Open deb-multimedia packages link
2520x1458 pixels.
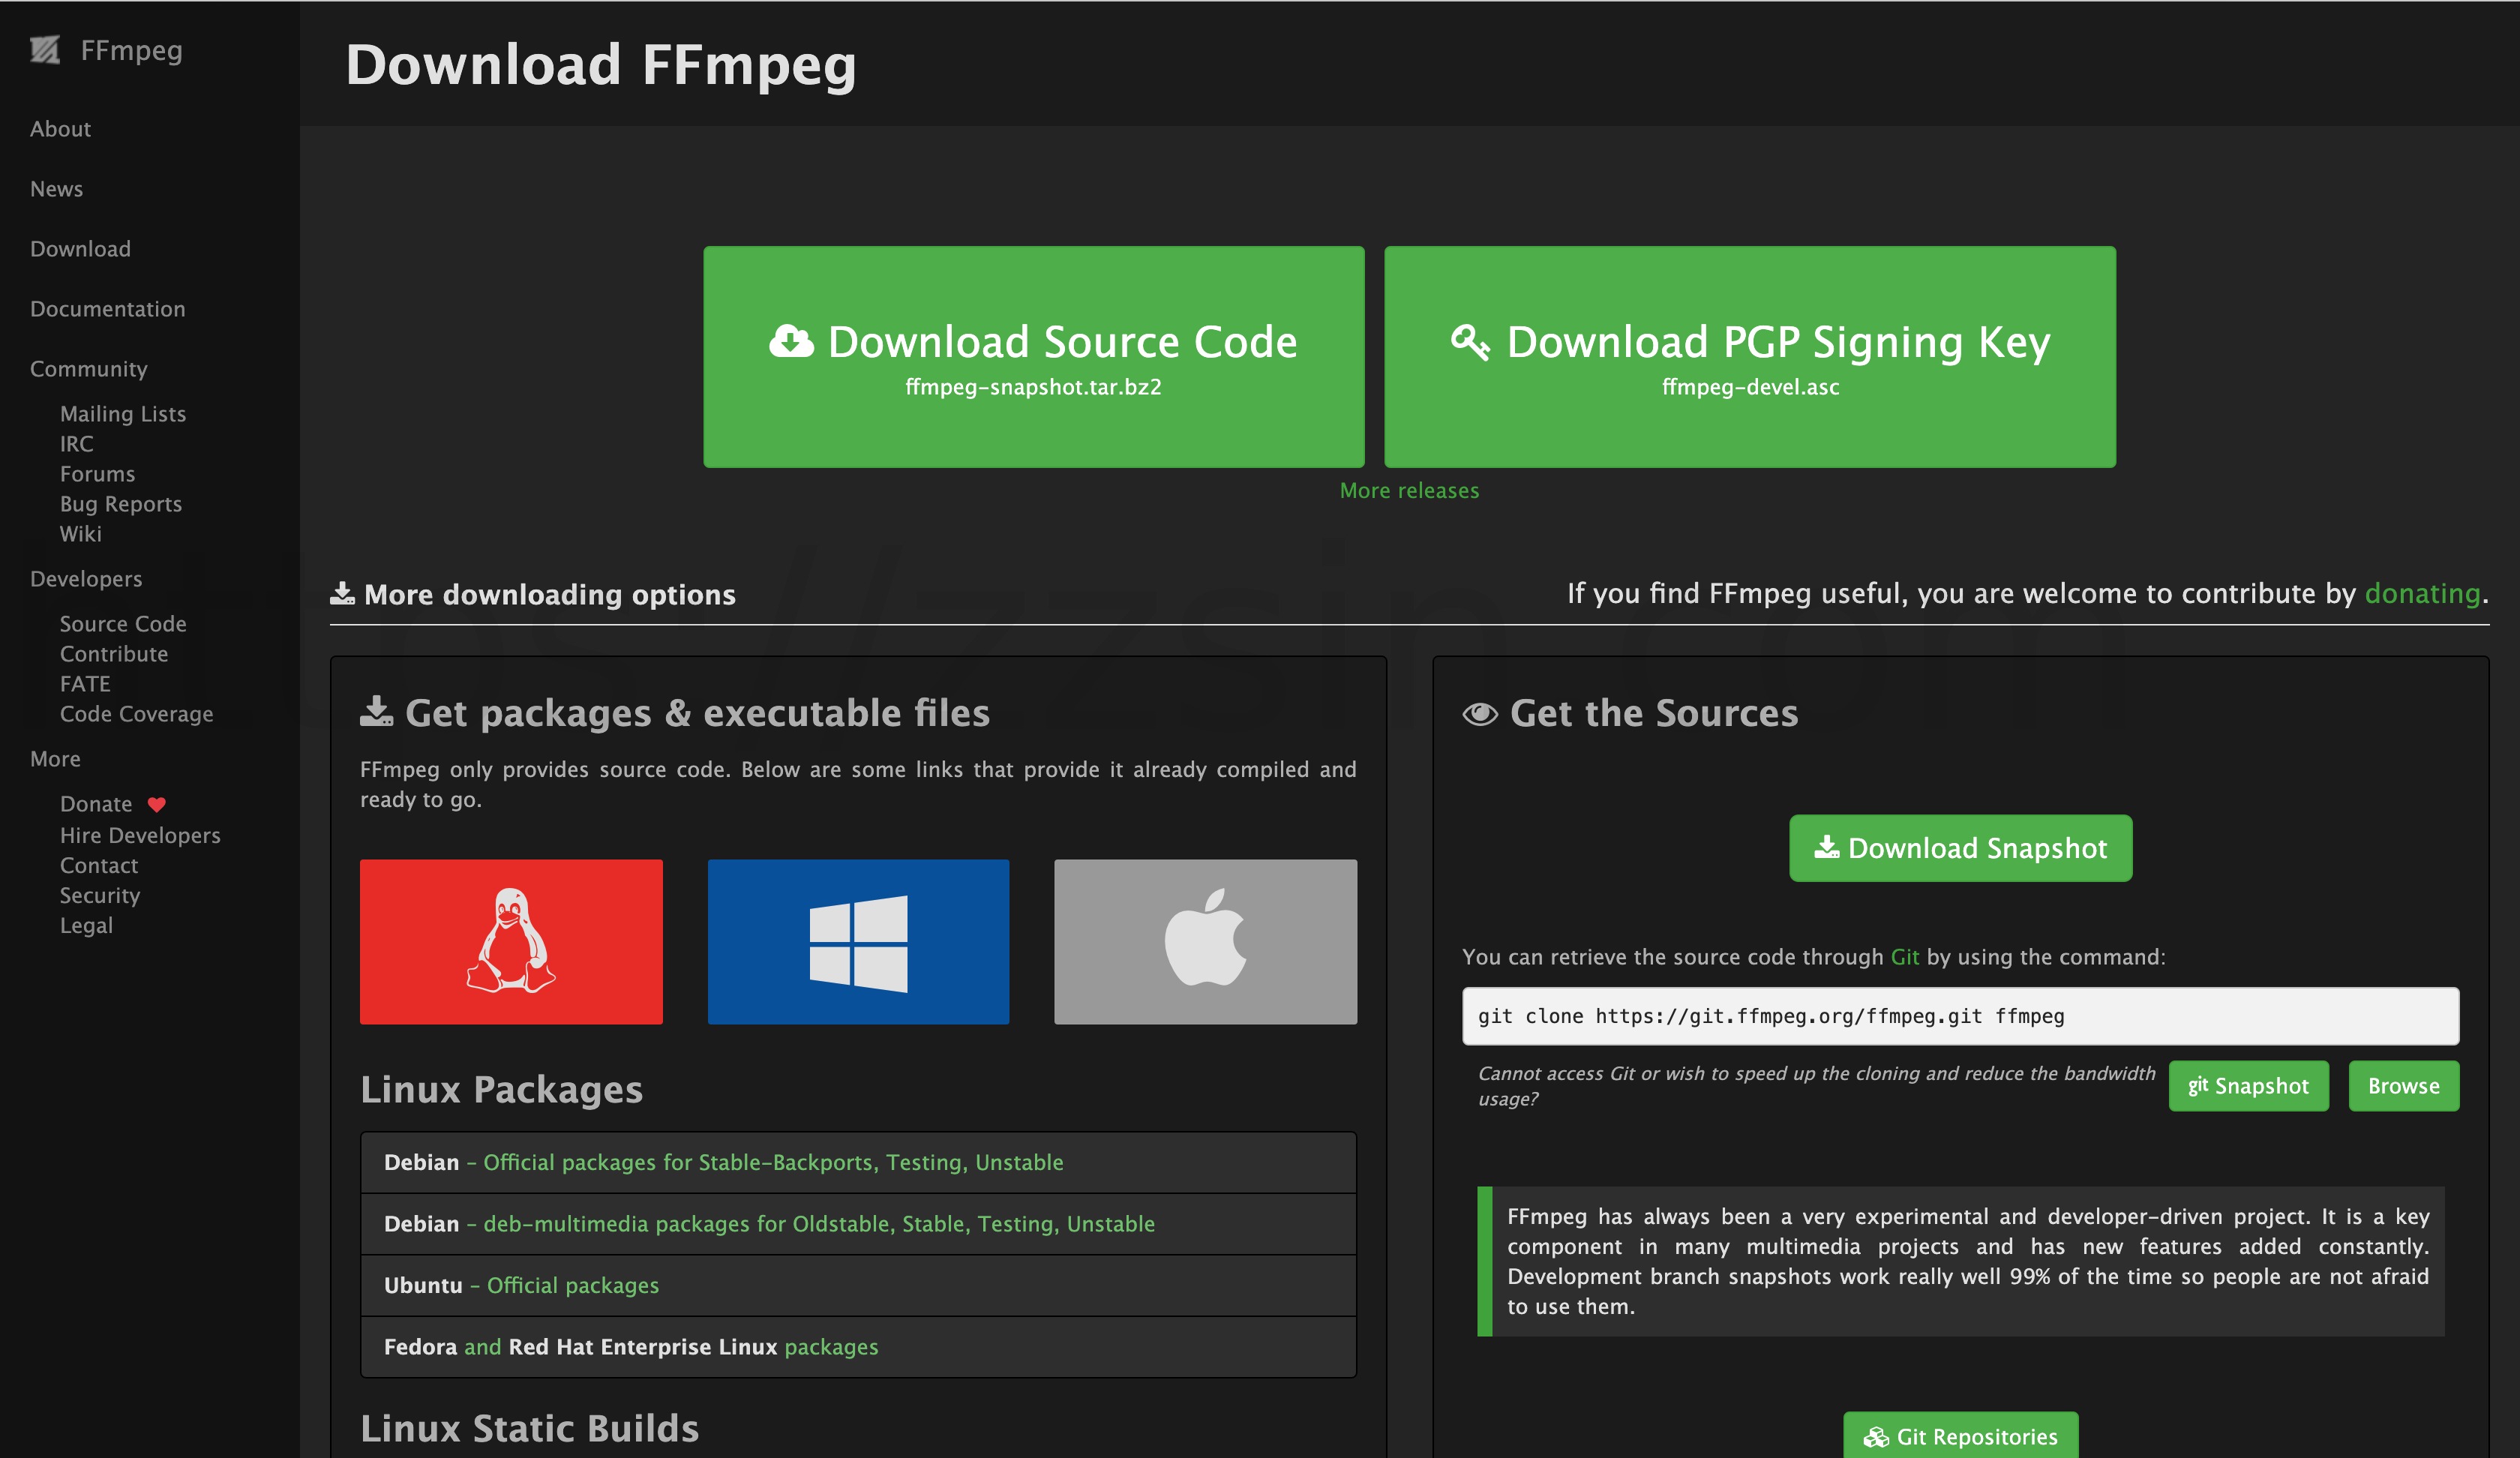click(x=819, y=1224)
